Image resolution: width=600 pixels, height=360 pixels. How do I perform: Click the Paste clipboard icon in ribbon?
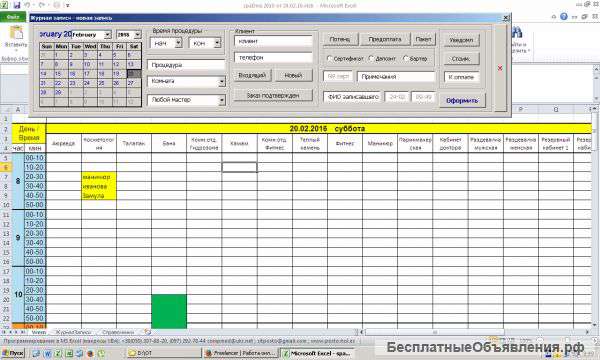[x=16, y=33]
